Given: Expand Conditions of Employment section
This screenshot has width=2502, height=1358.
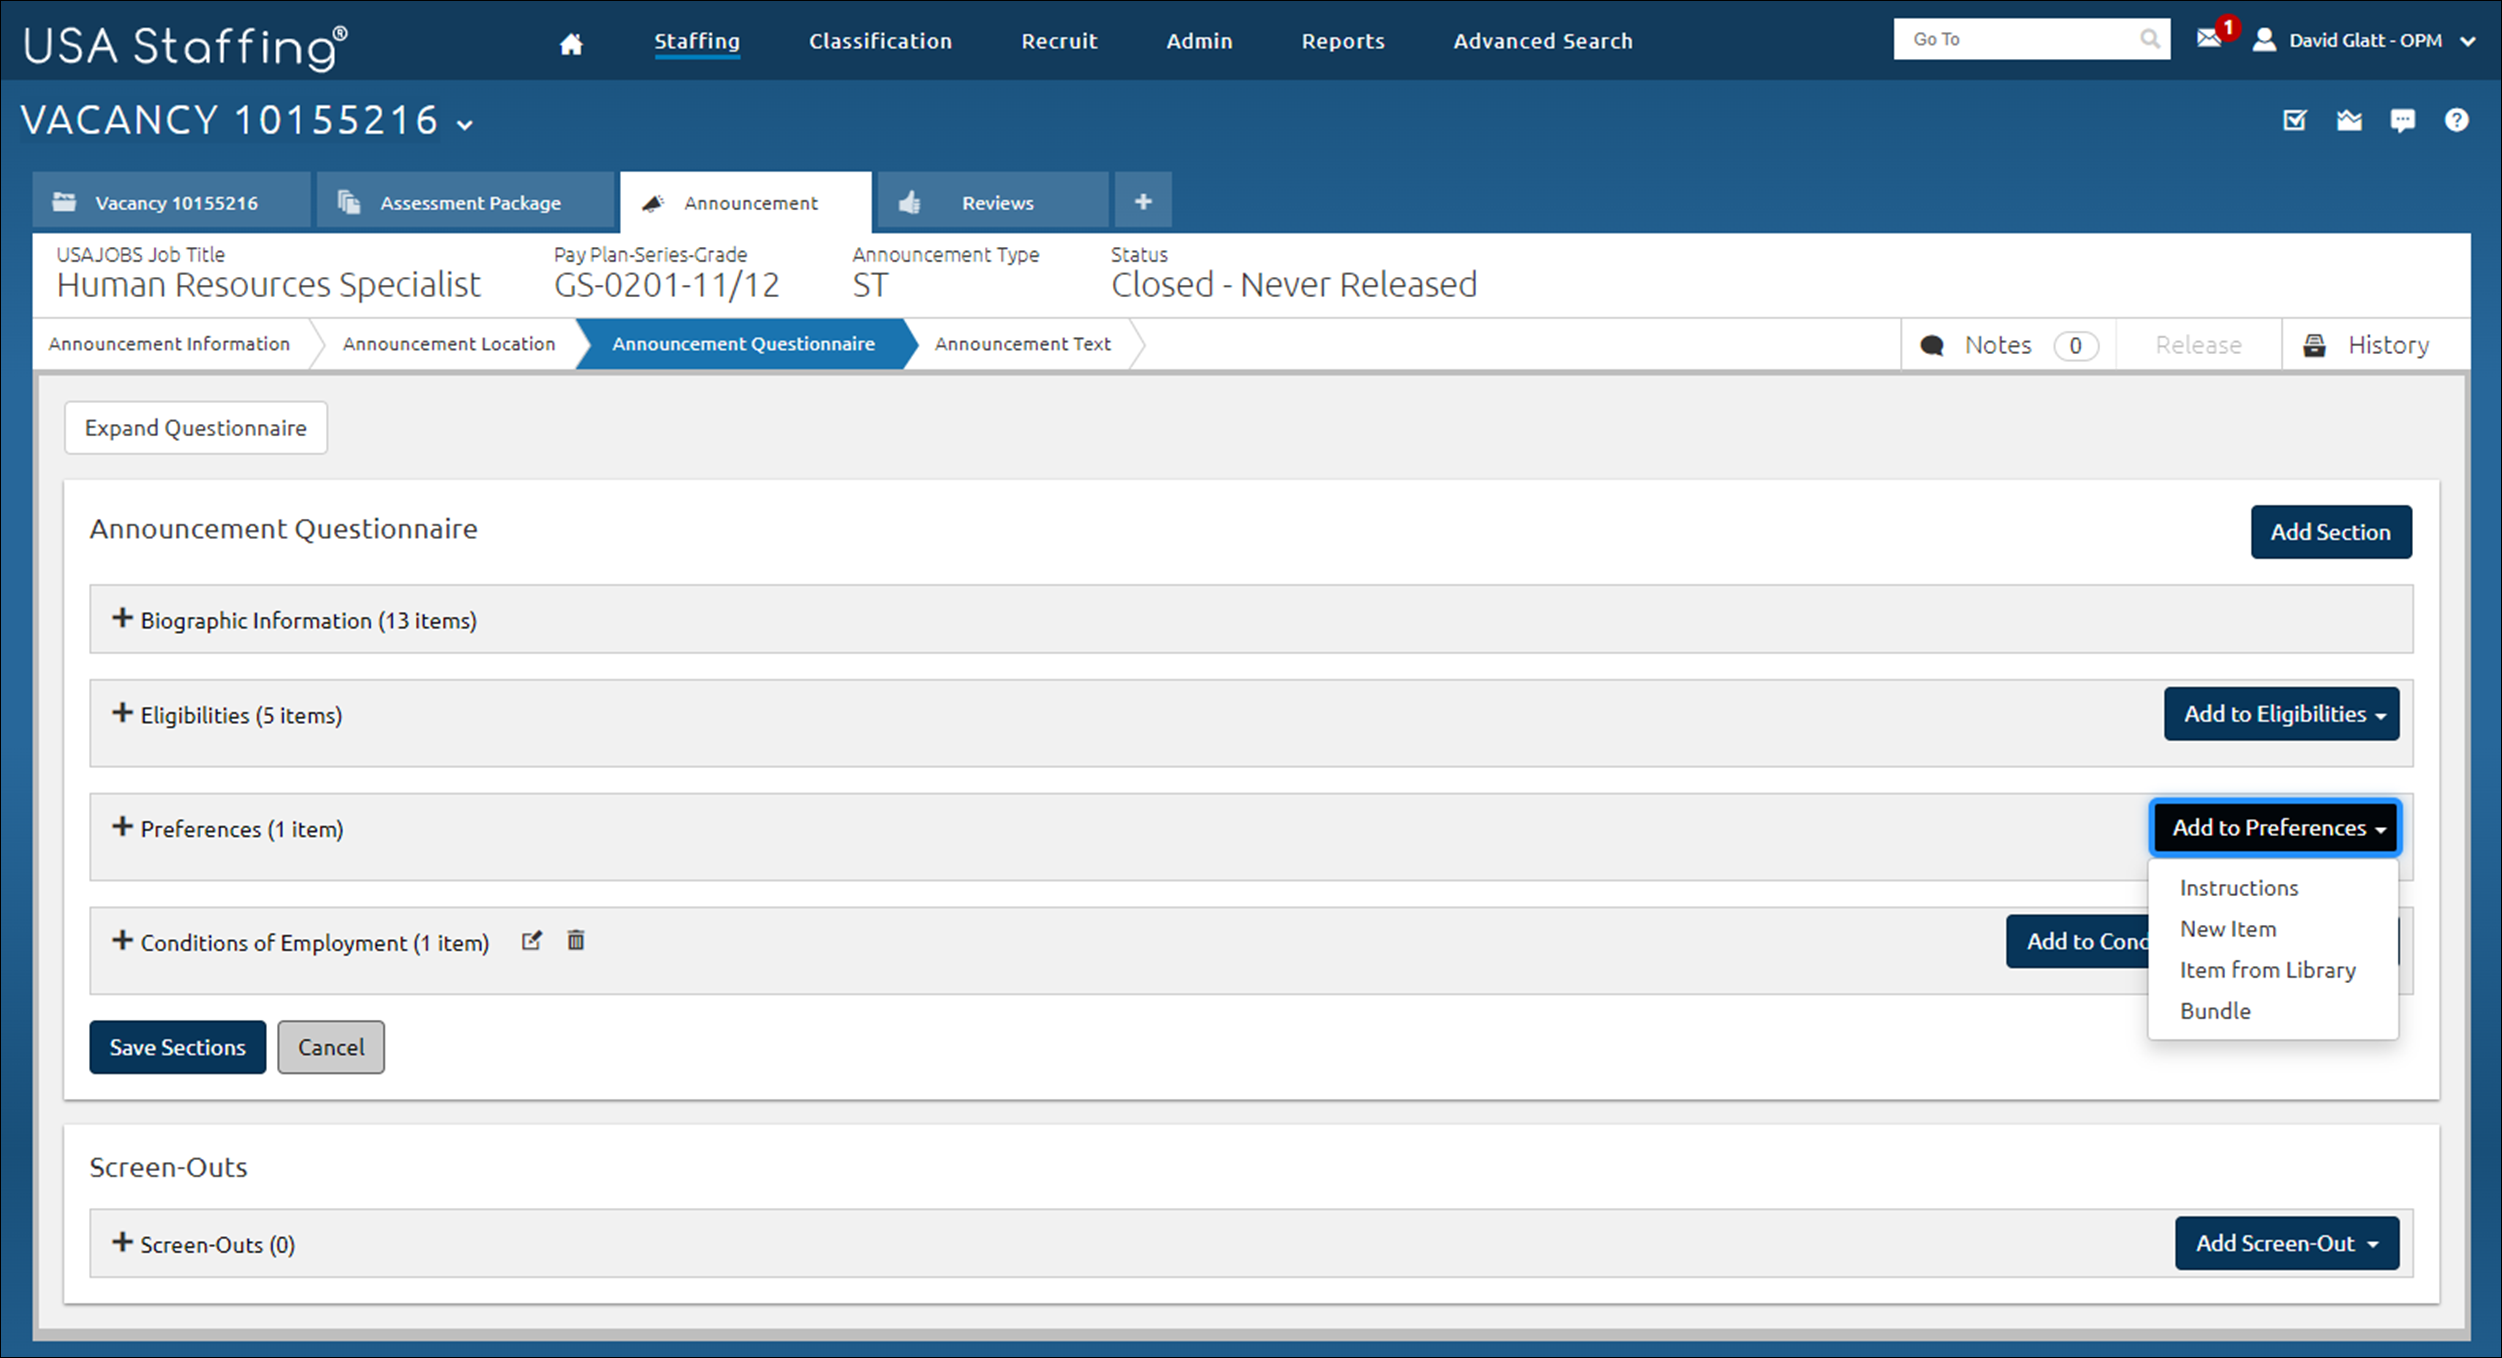Looking at the screenshot, I should pyautogui.click(x=122, y=941).
